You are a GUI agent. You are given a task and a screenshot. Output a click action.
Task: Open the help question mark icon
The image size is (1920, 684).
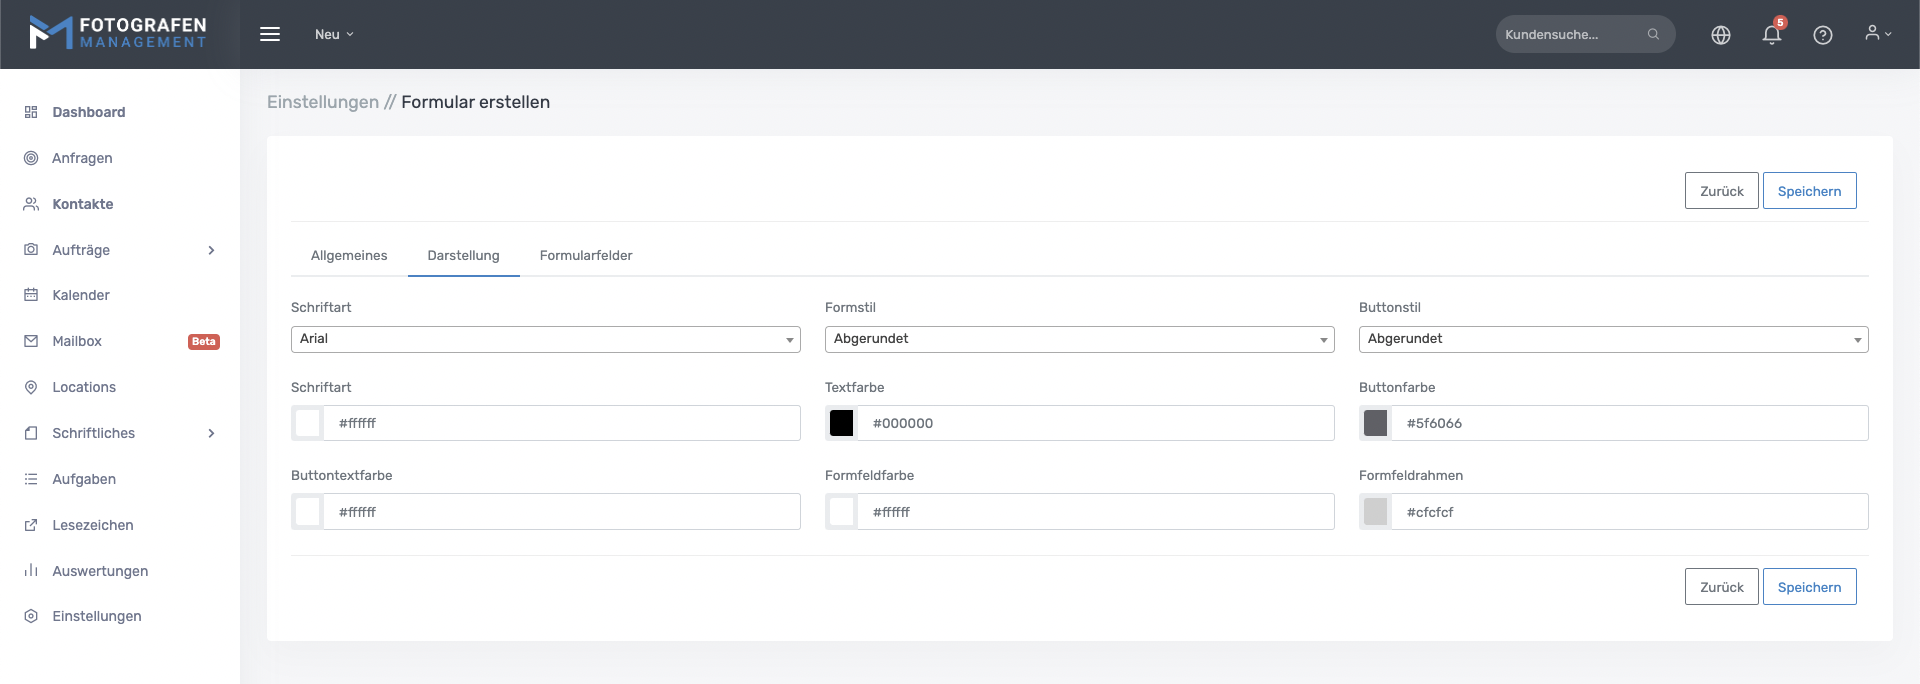coord(1822,35)
